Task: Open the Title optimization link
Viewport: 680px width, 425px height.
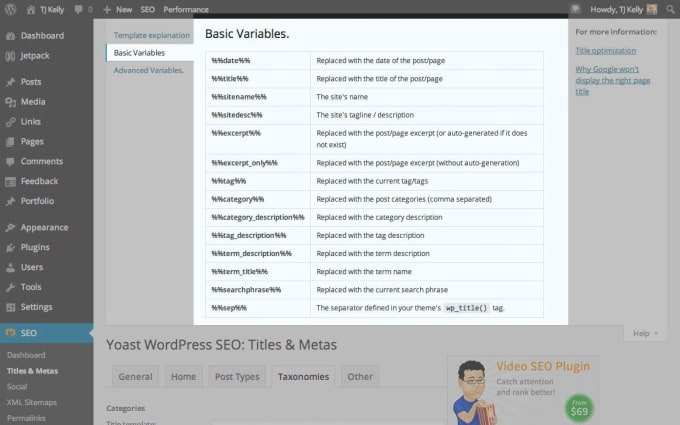Action: coord(605,51)
